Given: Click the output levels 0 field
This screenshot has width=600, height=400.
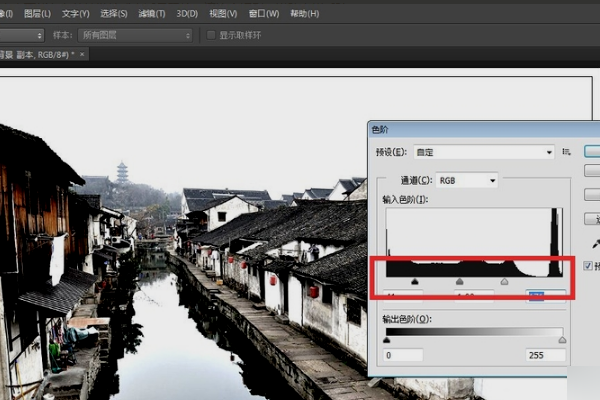Looking at the screenshot, I should [404, 355].
